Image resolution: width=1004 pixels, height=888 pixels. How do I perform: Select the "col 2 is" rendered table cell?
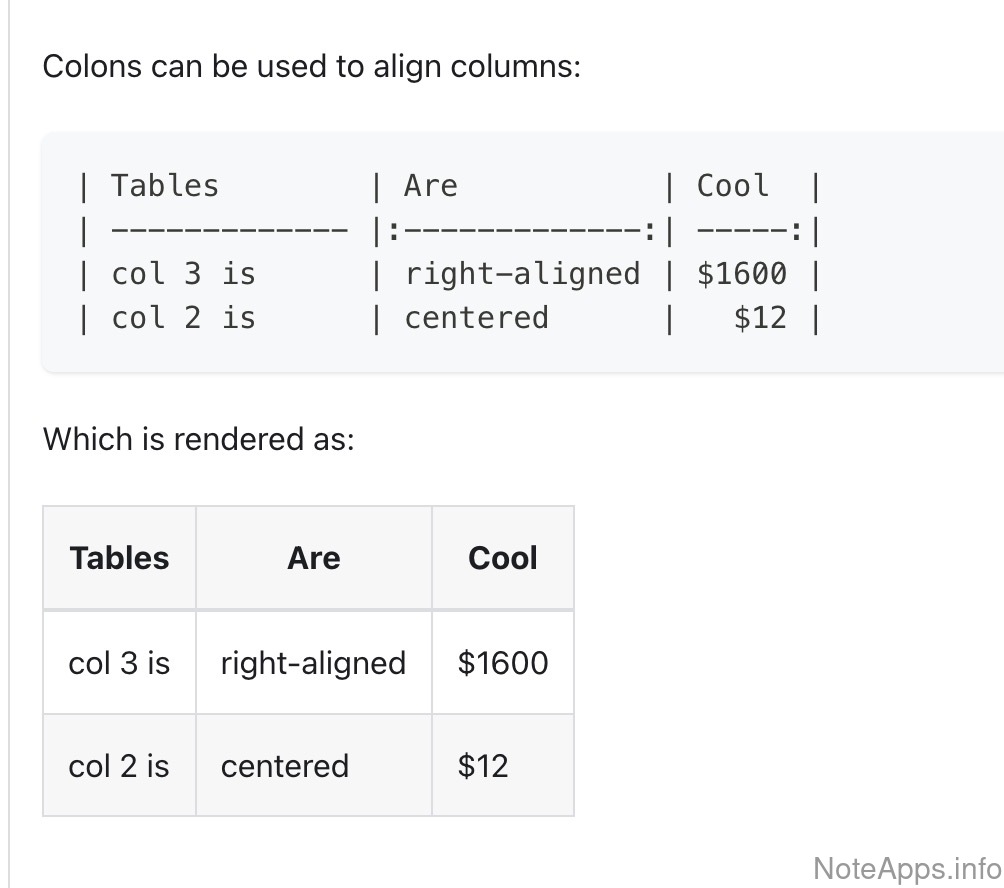[x=119, y=766]
